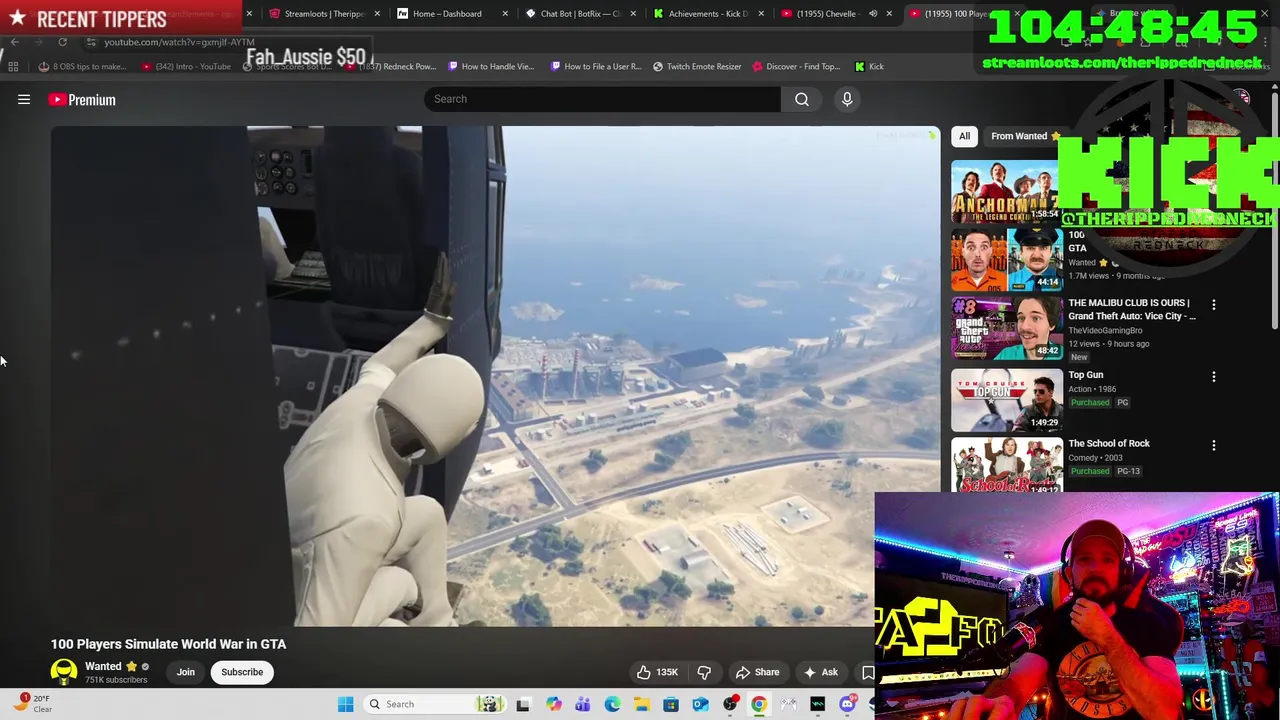Select the All filter chip
This screenshot has height=720, width=1280.
(964, 136)
